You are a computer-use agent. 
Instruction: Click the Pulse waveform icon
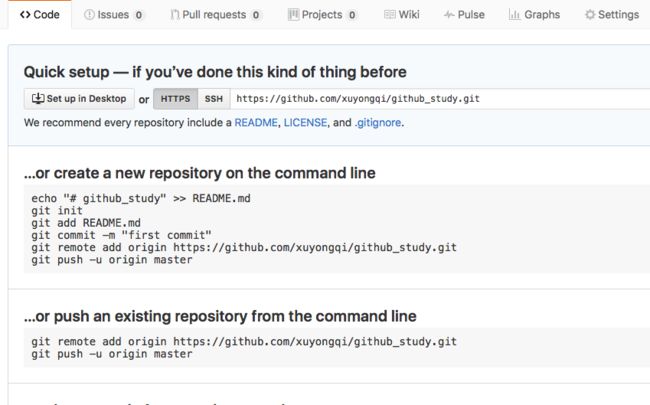449,15
